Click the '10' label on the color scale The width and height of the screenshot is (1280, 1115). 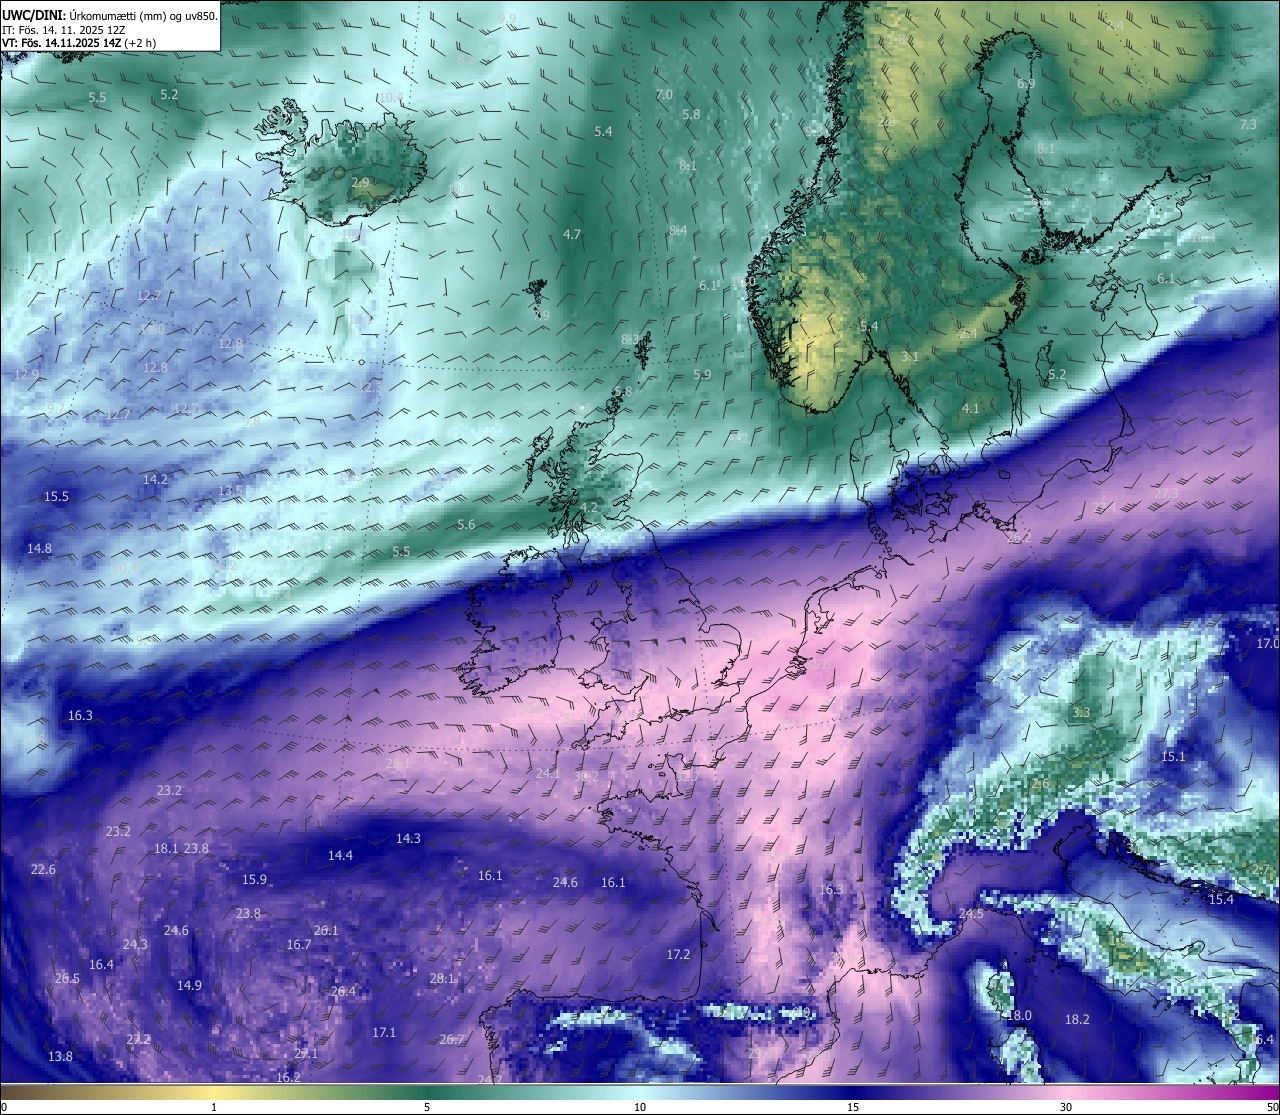640,1107
